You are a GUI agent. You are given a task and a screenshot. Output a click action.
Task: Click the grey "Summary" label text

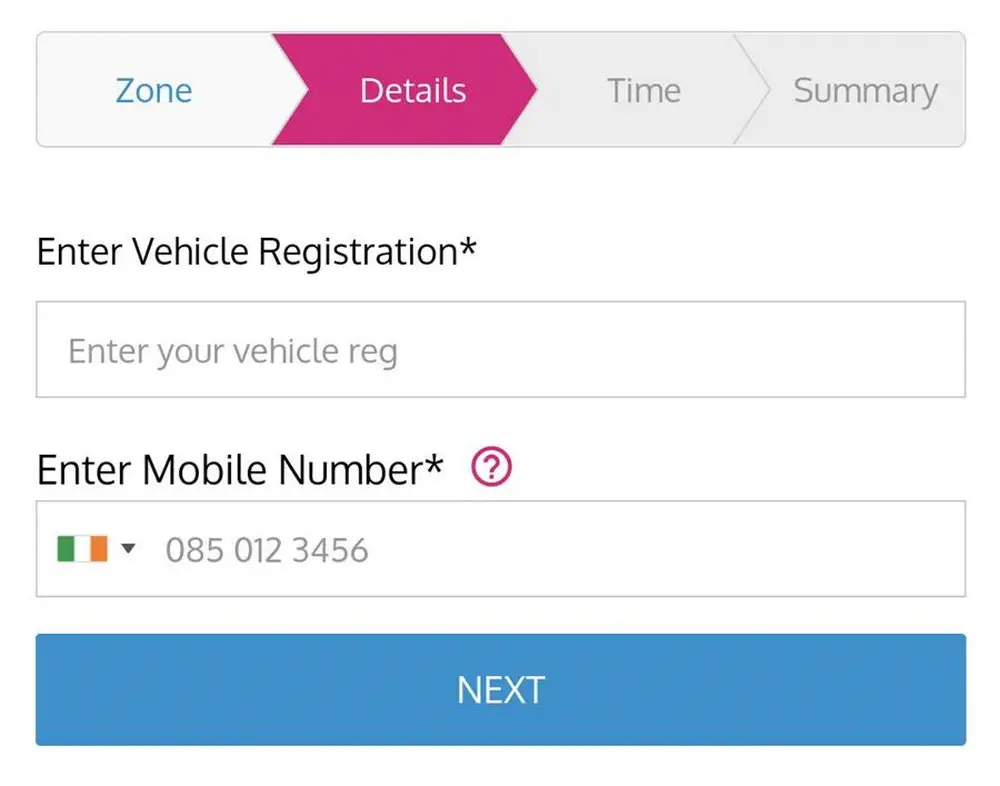pyautogui.click(x=865, y=90)
